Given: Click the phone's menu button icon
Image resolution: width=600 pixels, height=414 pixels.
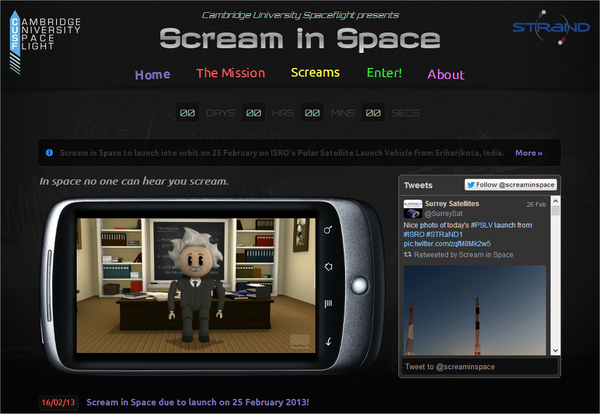Looking at the screenshot, I should click(x=328, y=304).
